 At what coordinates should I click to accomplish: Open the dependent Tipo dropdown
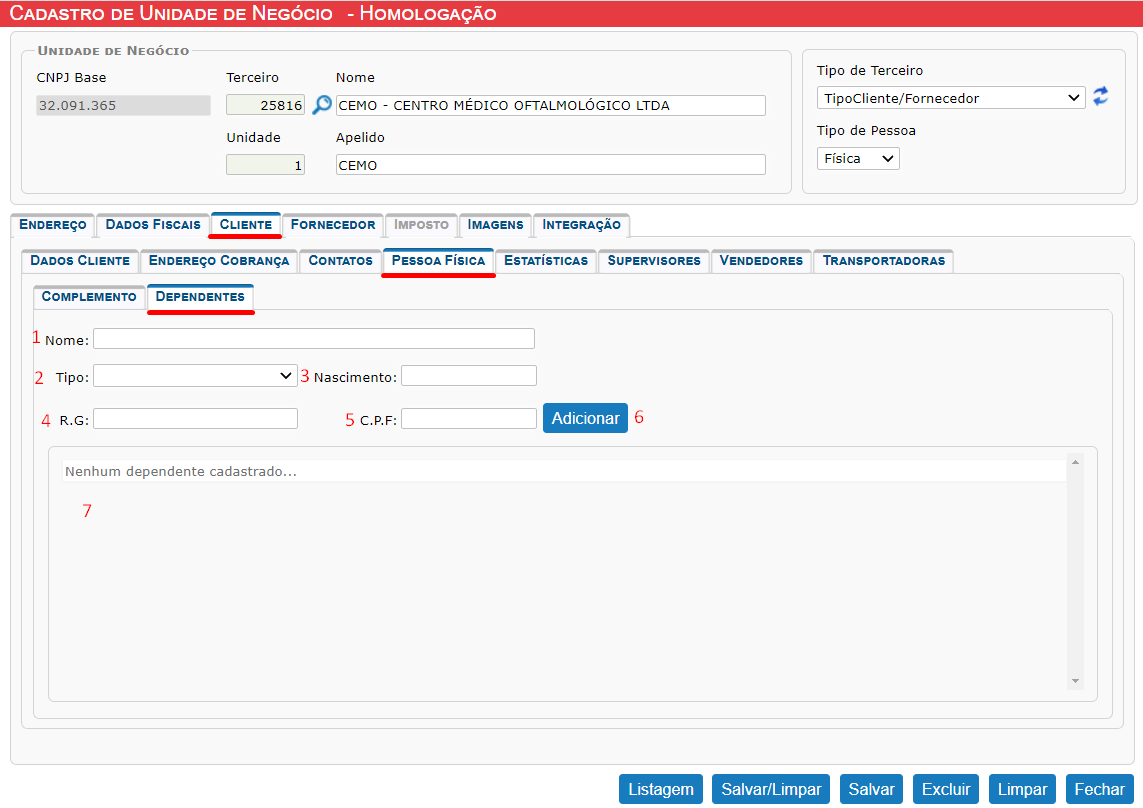195,376
